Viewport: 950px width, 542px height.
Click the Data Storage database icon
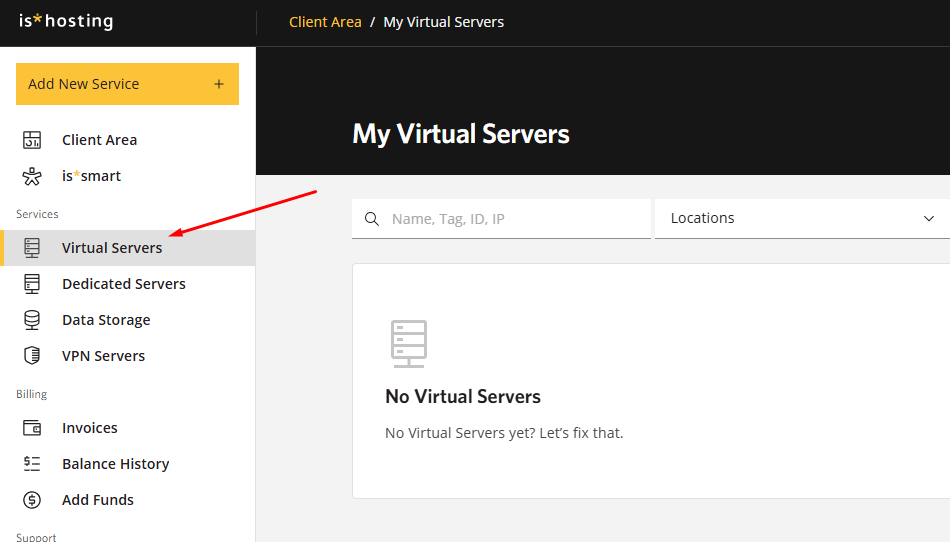[x=32, y=320]
